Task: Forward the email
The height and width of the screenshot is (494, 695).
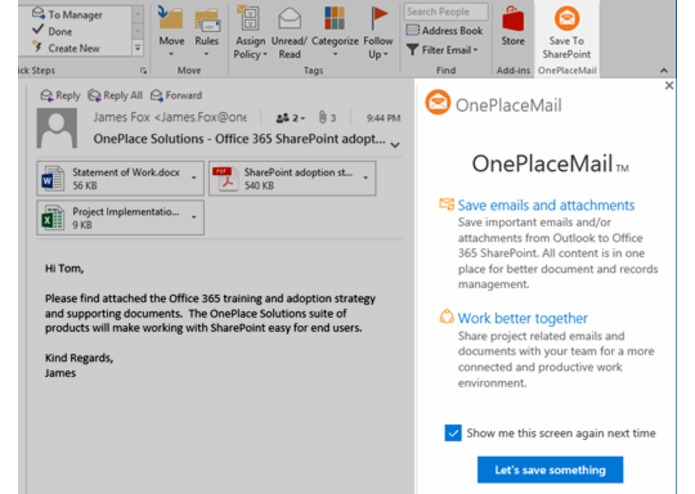Action: (x=176, y=95)
